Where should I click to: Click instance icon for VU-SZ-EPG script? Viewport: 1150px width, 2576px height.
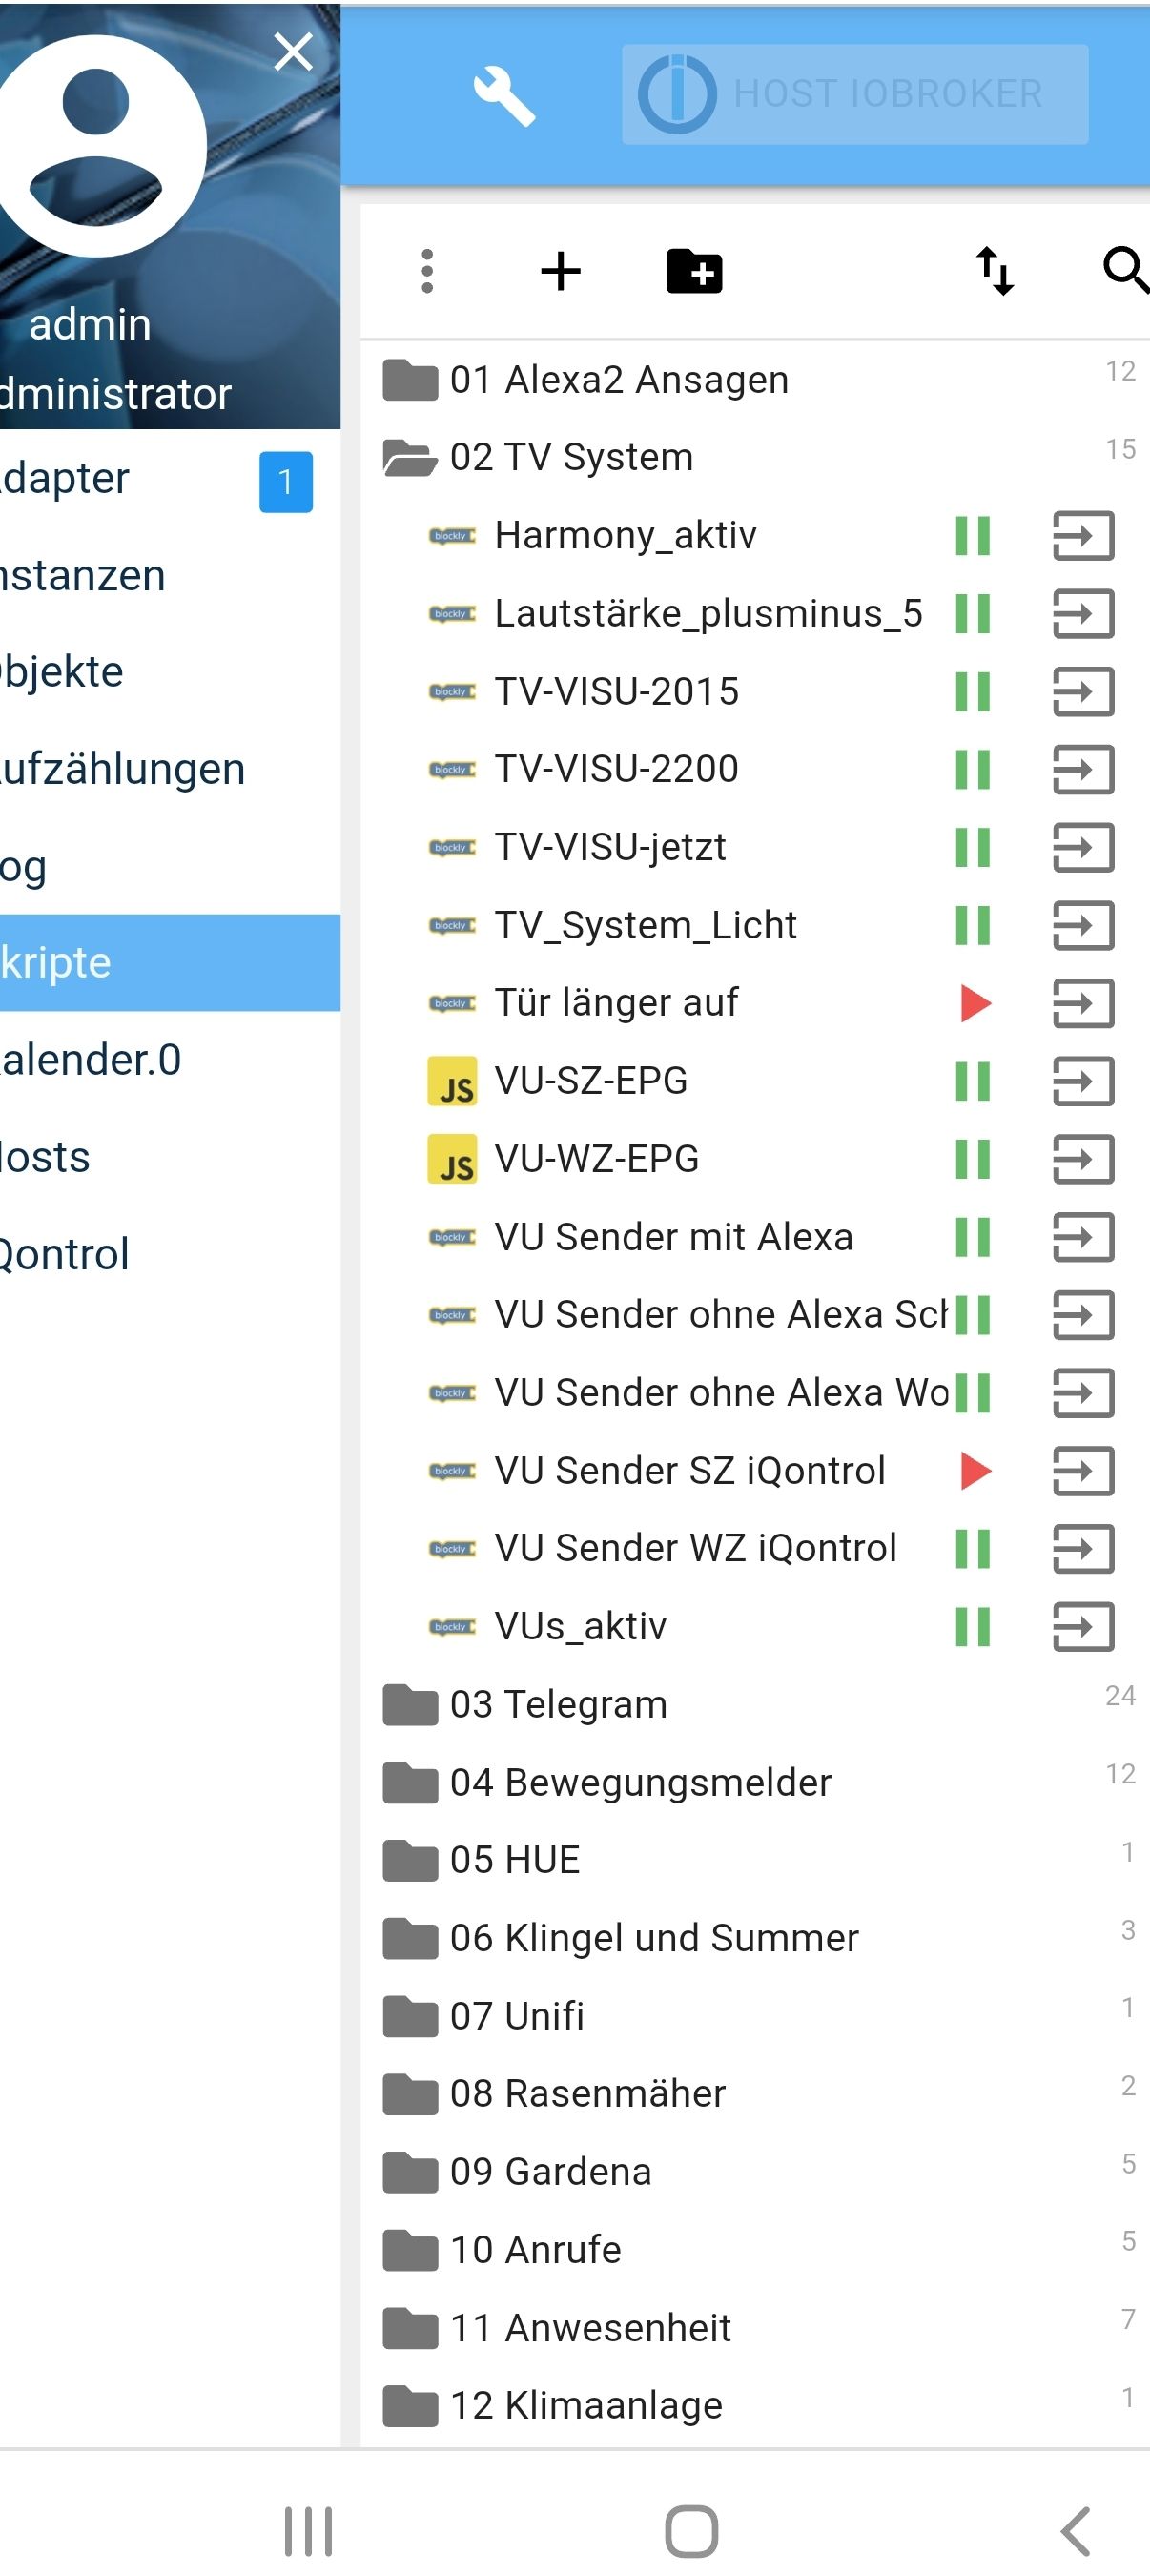point(1083,1081)
